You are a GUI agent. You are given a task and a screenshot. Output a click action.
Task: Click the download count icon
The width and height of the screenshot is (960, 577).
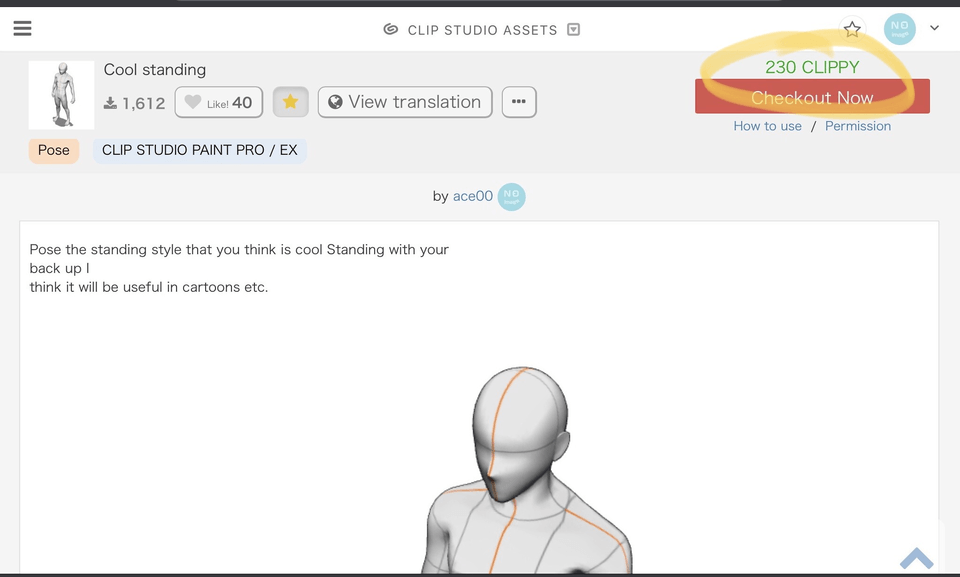pos(110,102)
